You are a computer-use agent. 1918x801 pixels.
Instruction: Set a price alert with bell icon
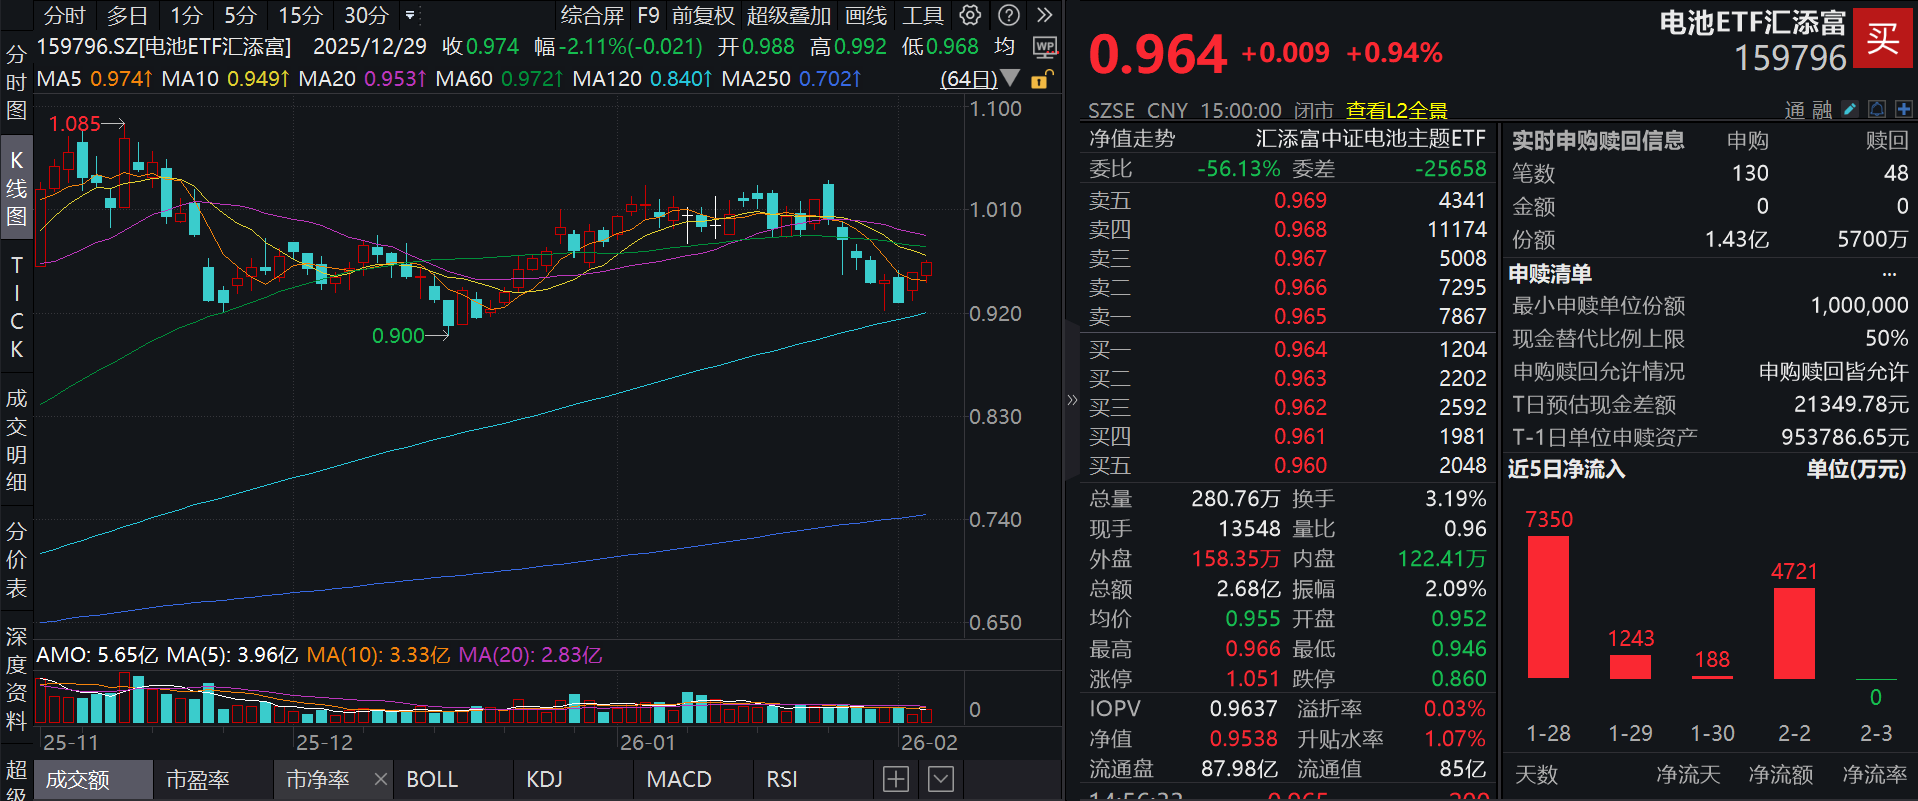[x=1877, y=109]
